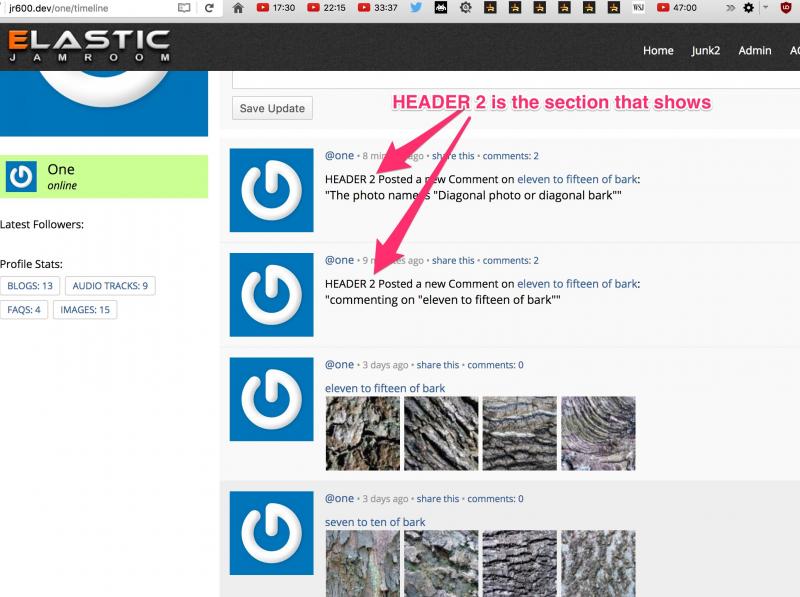Click avatar beside "commenting on" comment post
This screenshot has width=800, height=597.
click(x=271, y=295)
